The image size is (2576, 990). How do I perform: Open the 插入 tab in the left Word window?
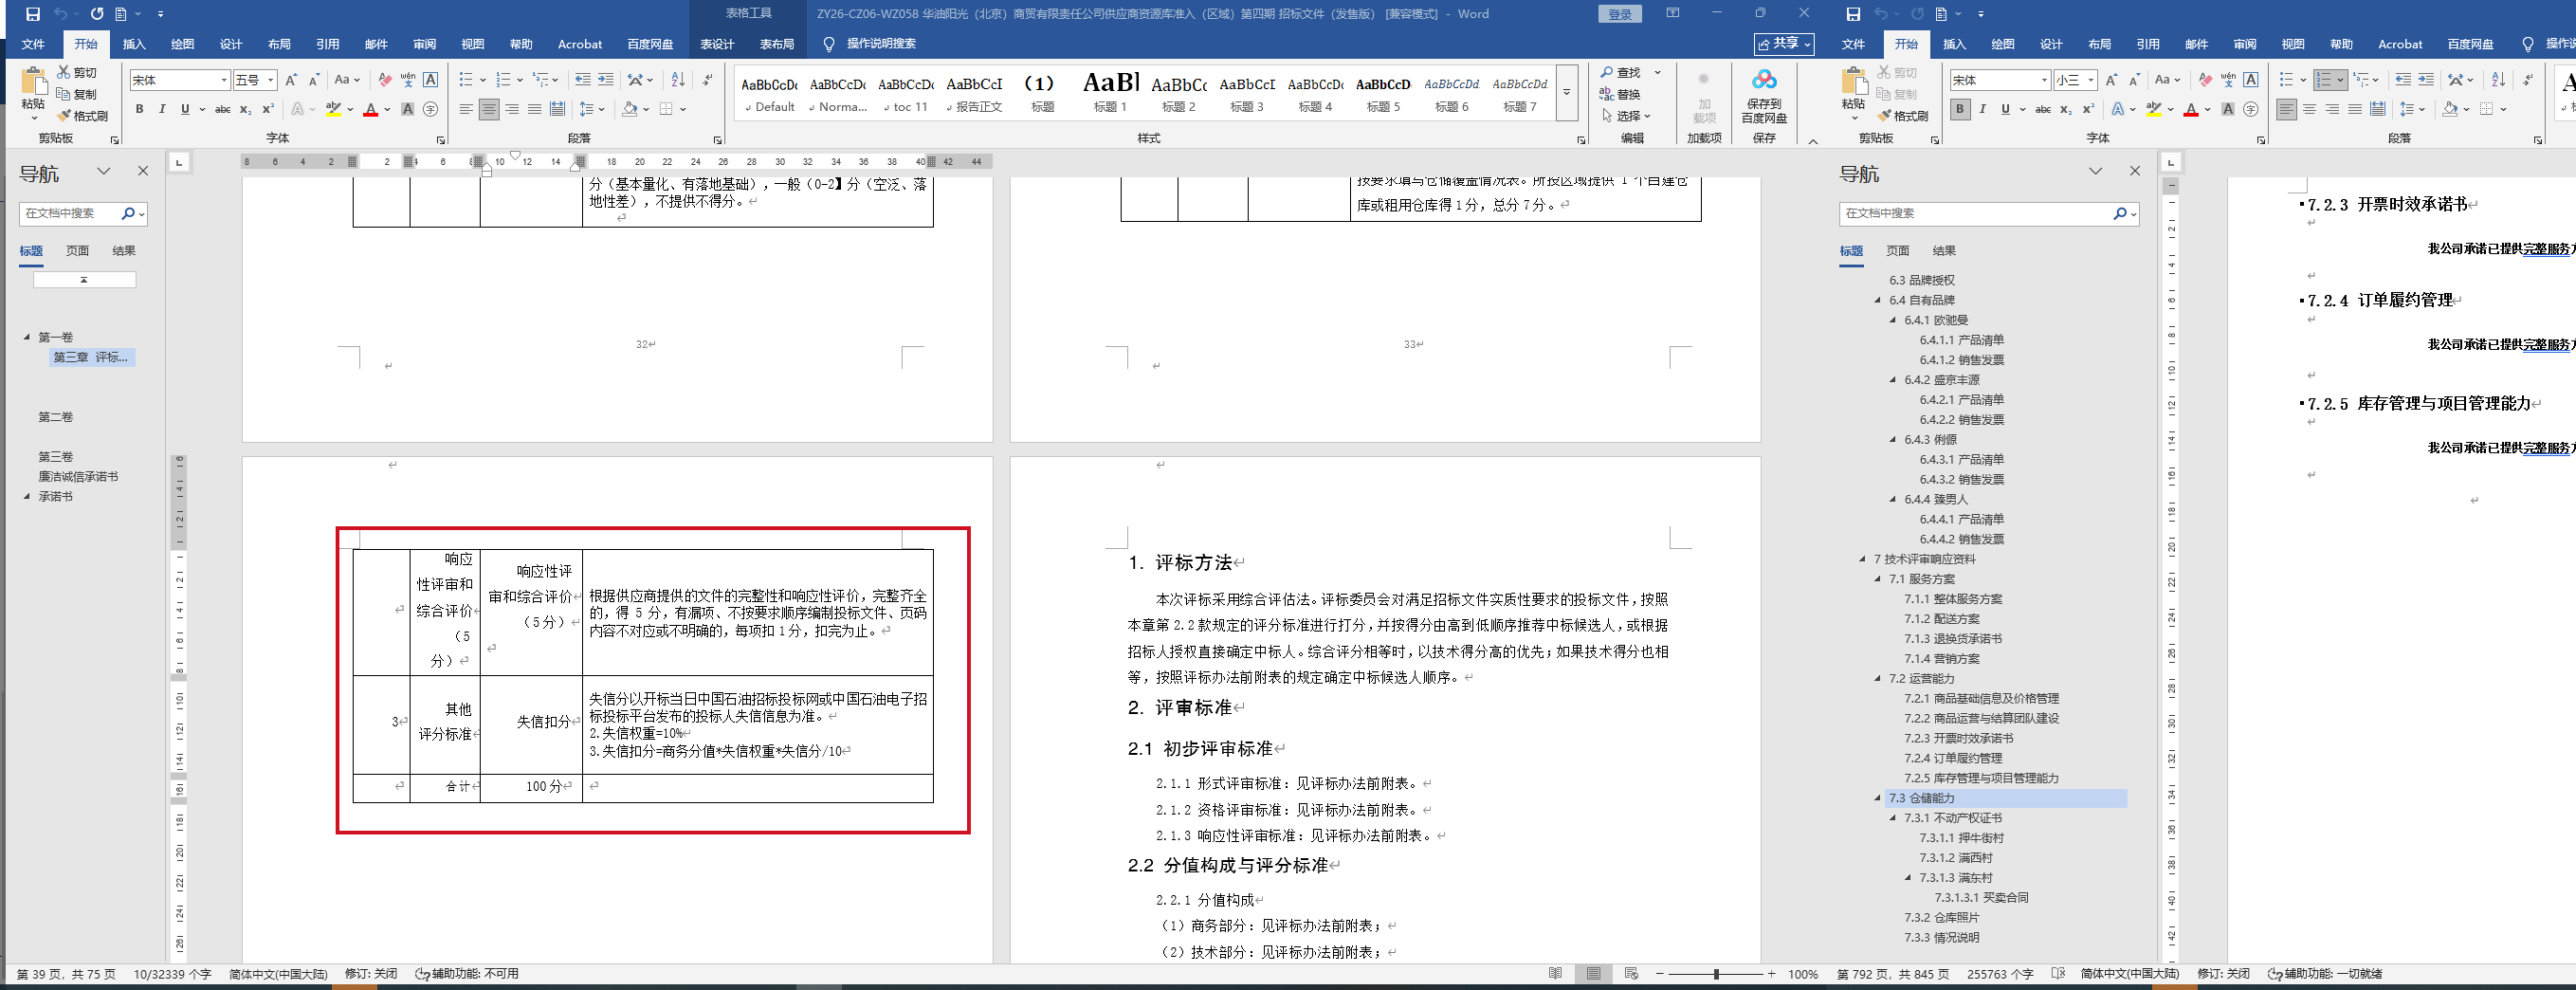click(x=134, y=44)
